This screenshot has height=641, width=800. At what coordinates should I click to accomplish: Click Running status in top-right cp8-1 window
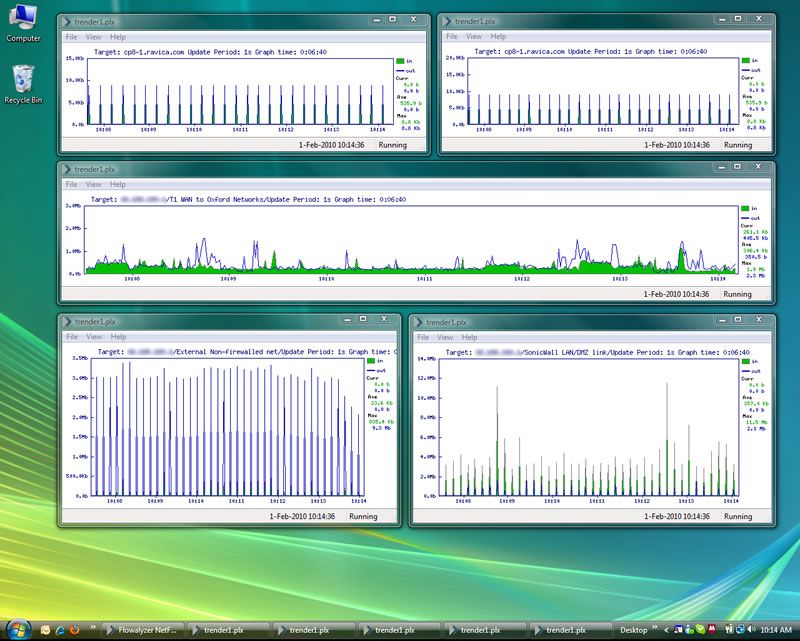click(738, 145)
